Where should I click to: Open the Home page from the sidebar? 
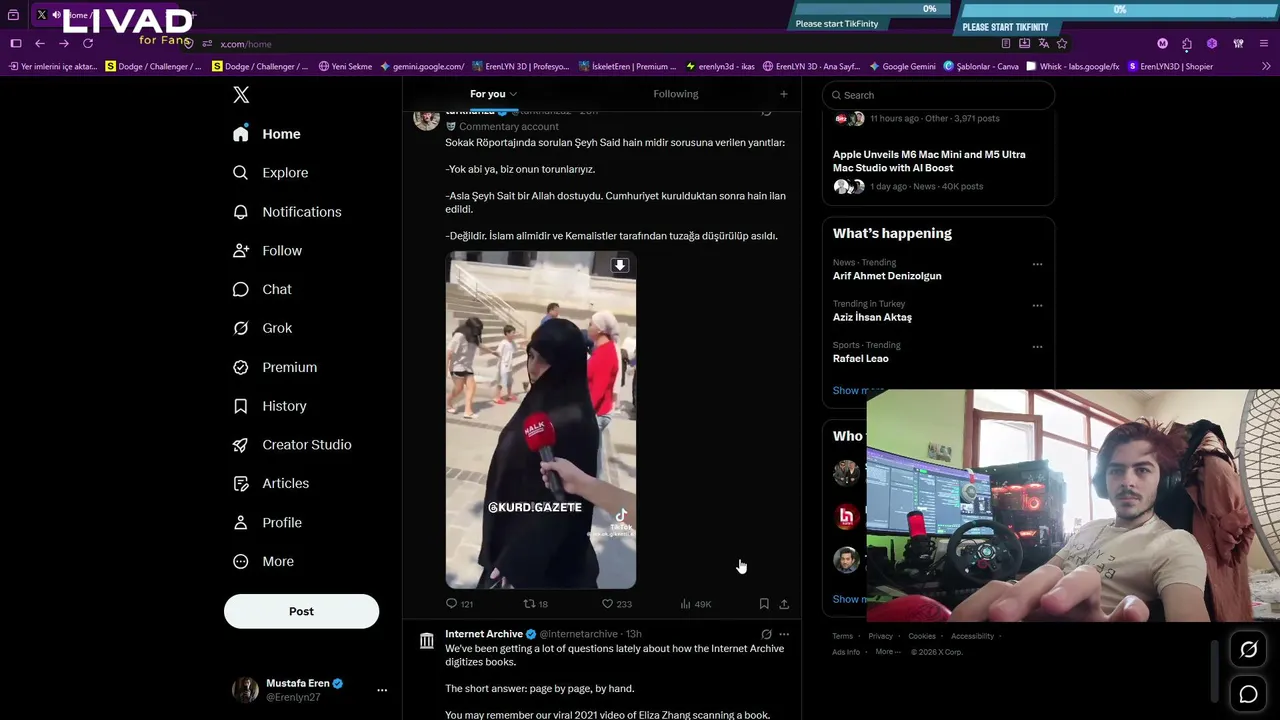point(266,134)
